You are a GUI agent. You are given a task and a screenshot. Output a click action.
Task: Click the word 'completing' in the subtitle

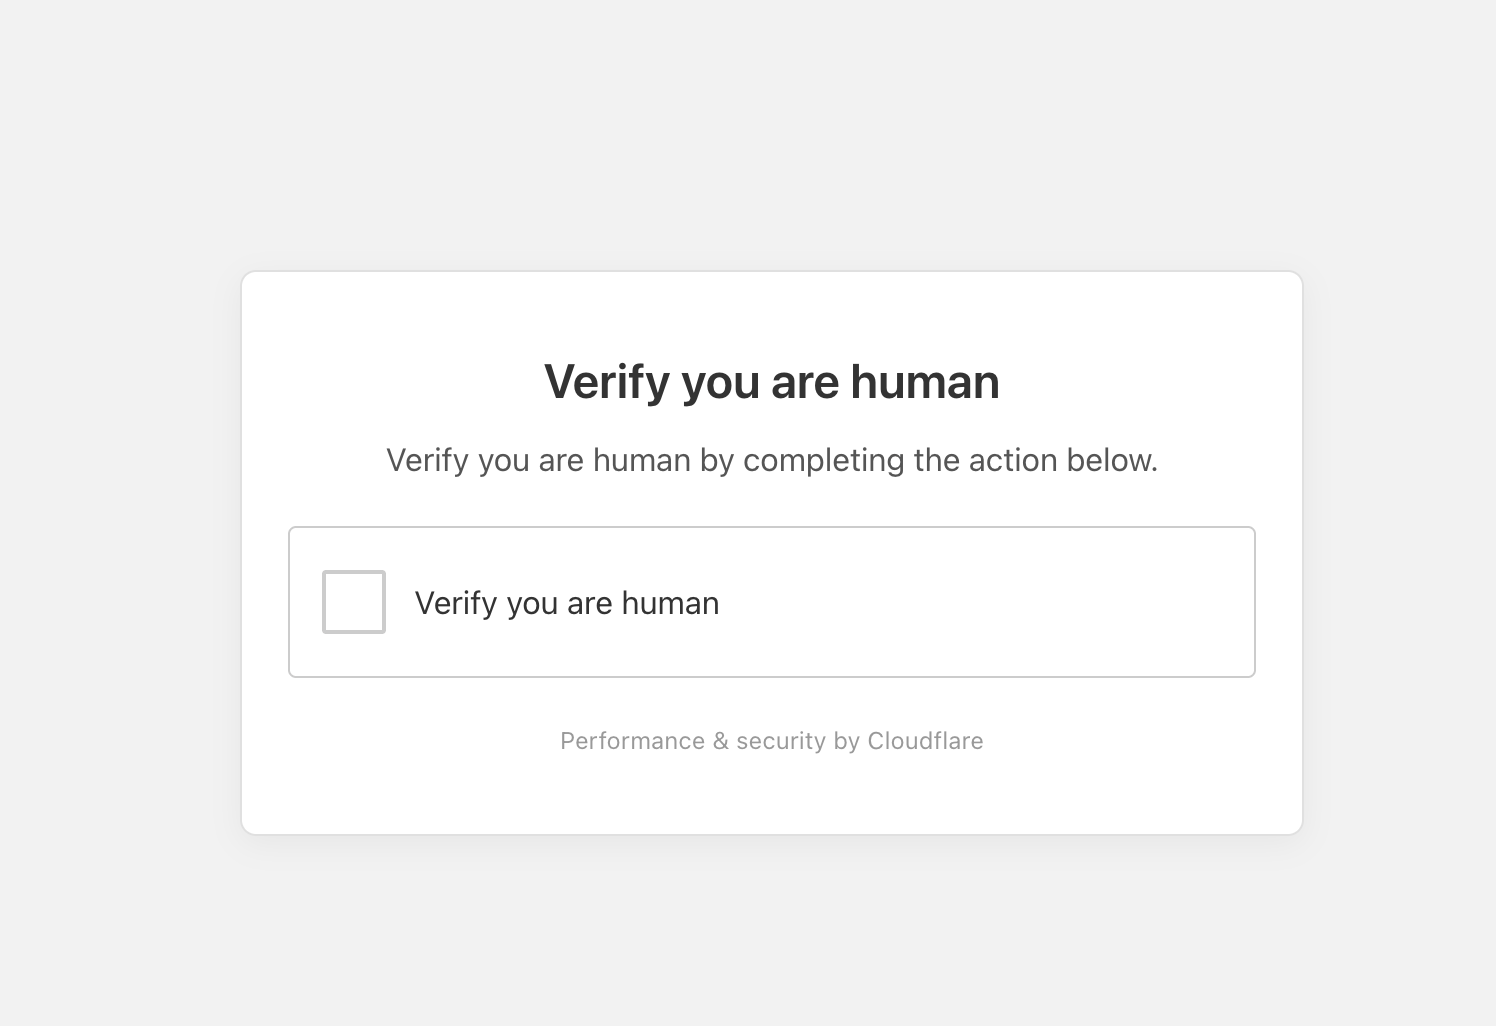pyautogui.click(x=824, y=460)
